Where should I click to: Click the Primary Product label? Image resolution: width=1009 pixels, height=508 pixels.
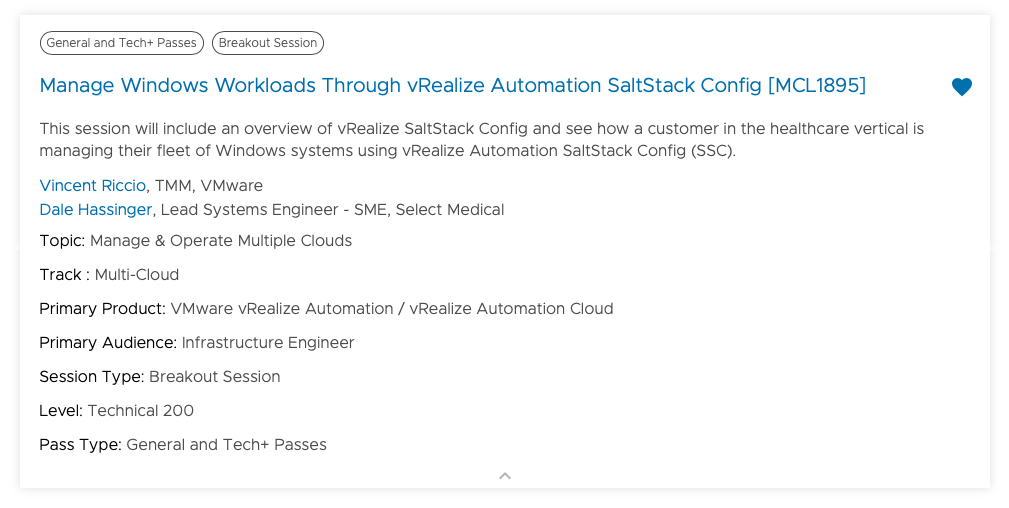(x=102, y=309)
